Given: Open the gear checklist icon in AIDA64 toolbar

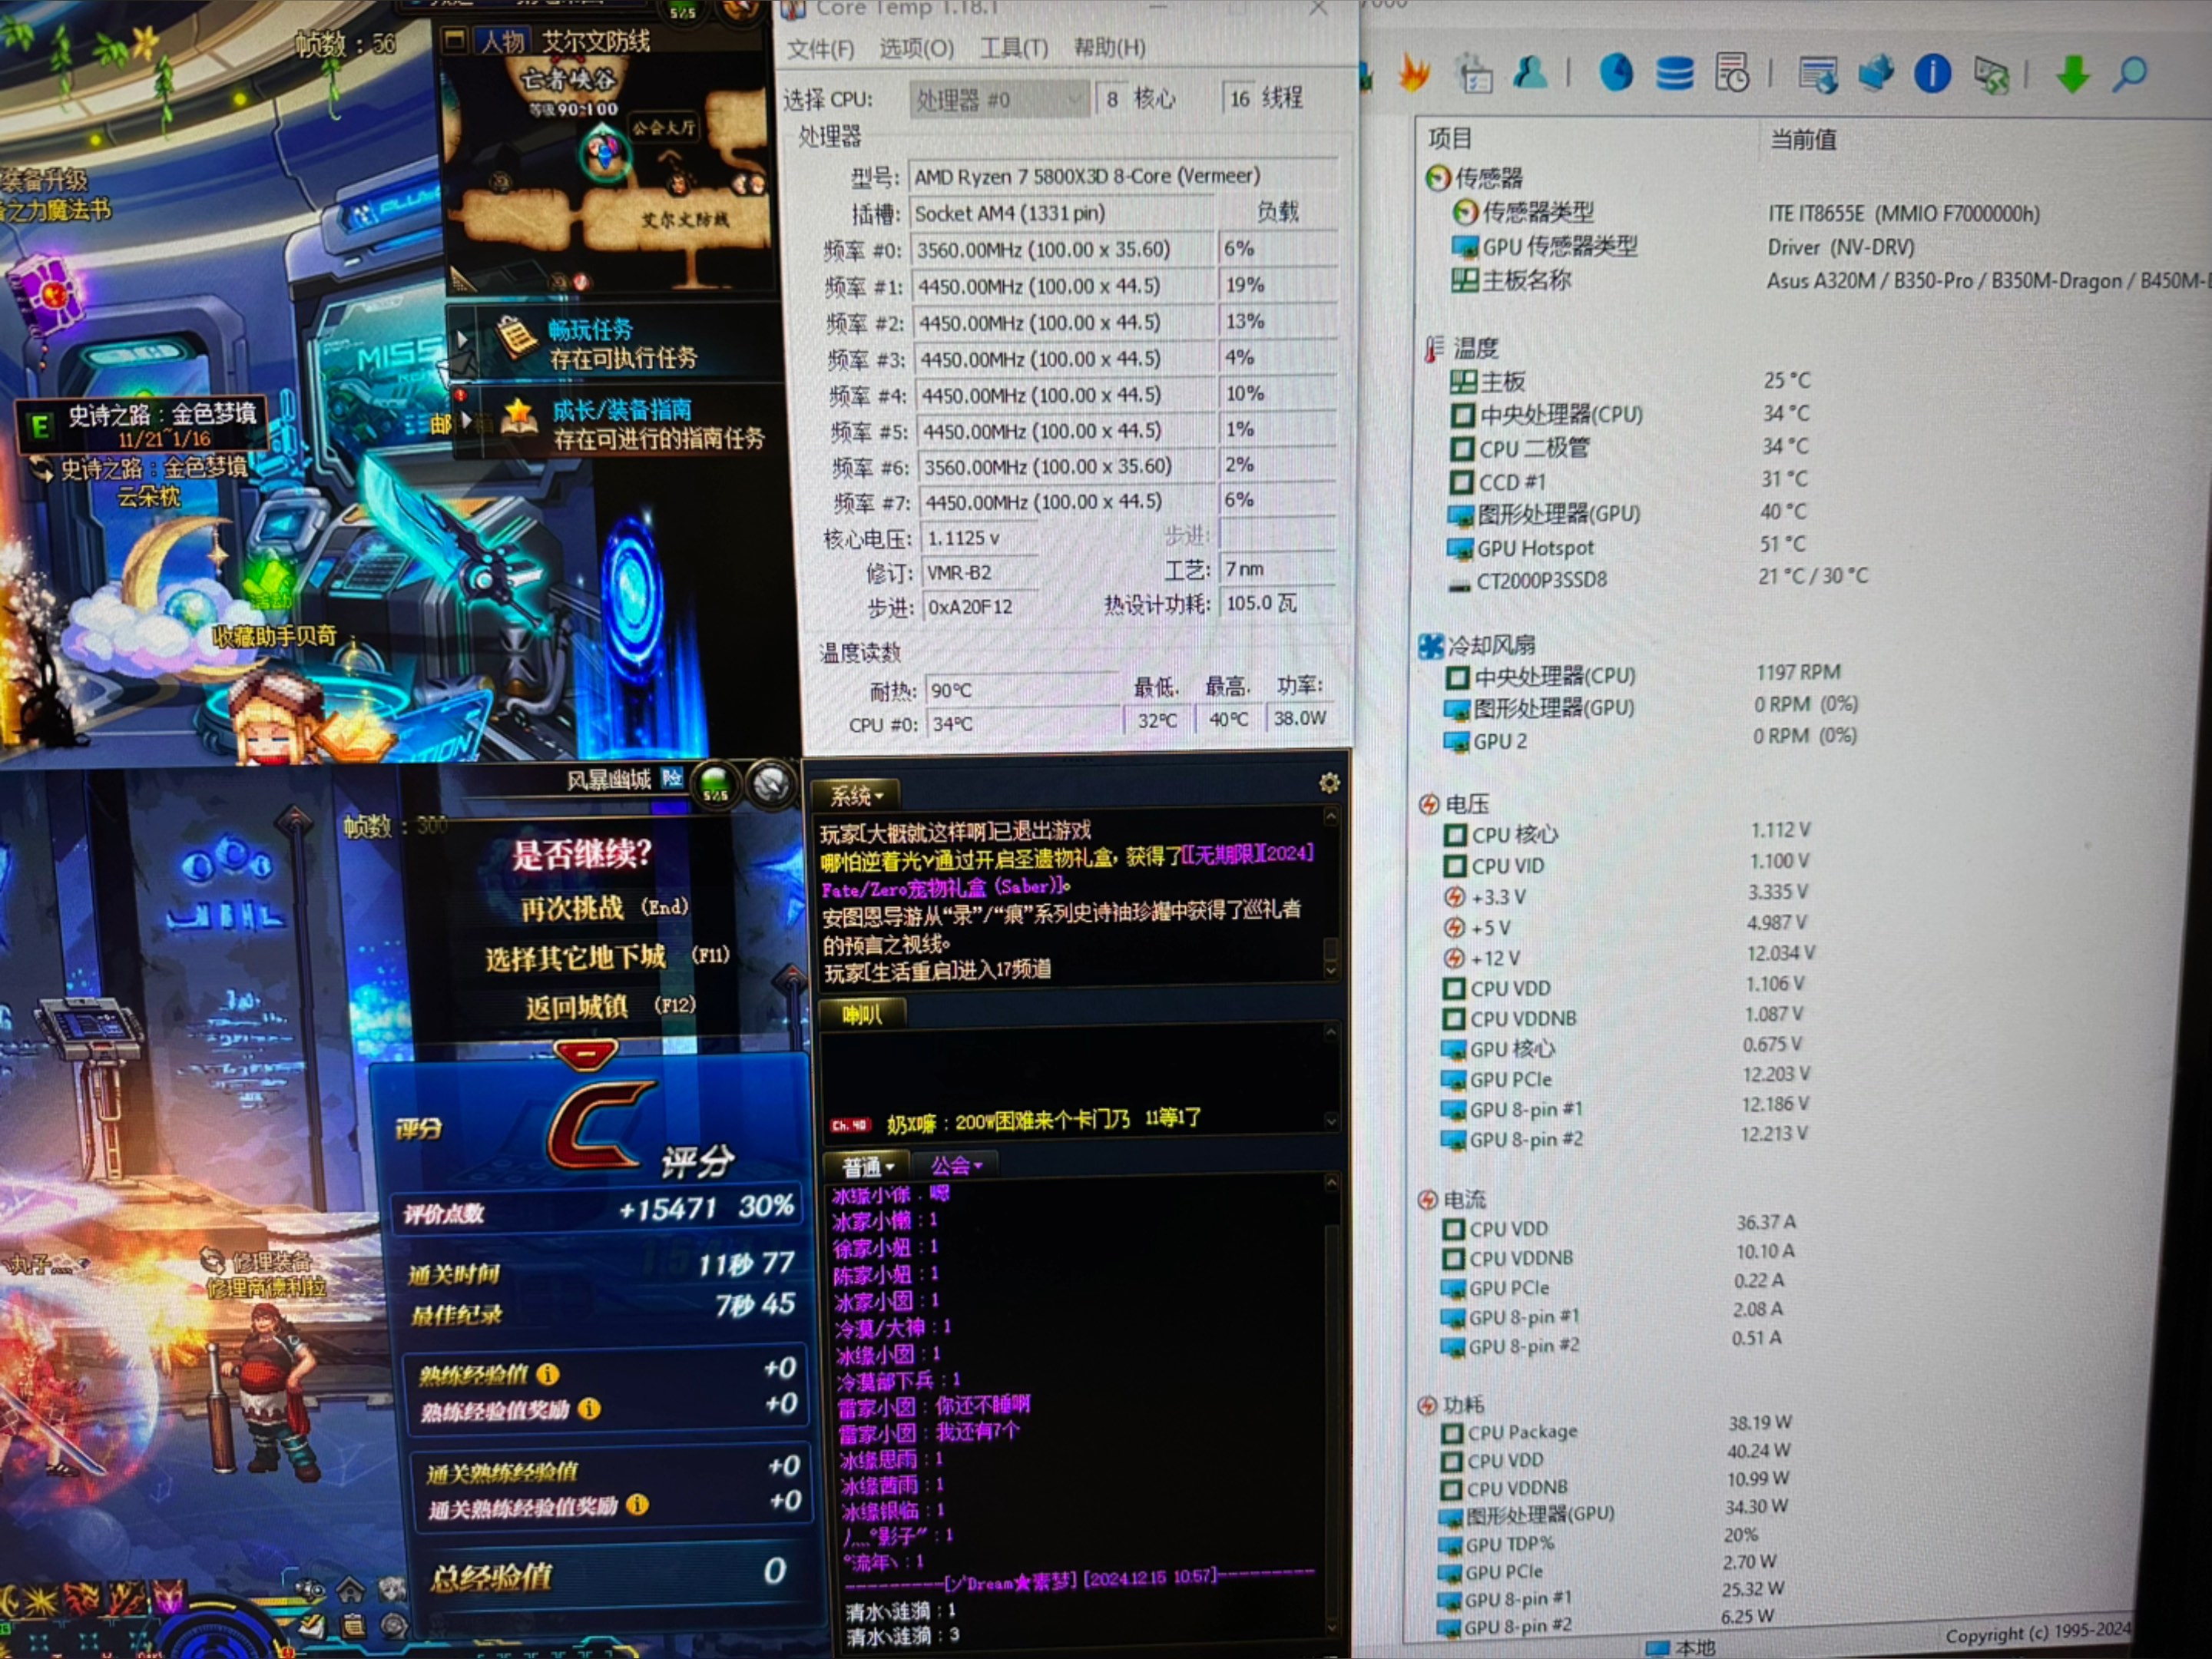Looking at the screenshot, I should point(1474,73).
